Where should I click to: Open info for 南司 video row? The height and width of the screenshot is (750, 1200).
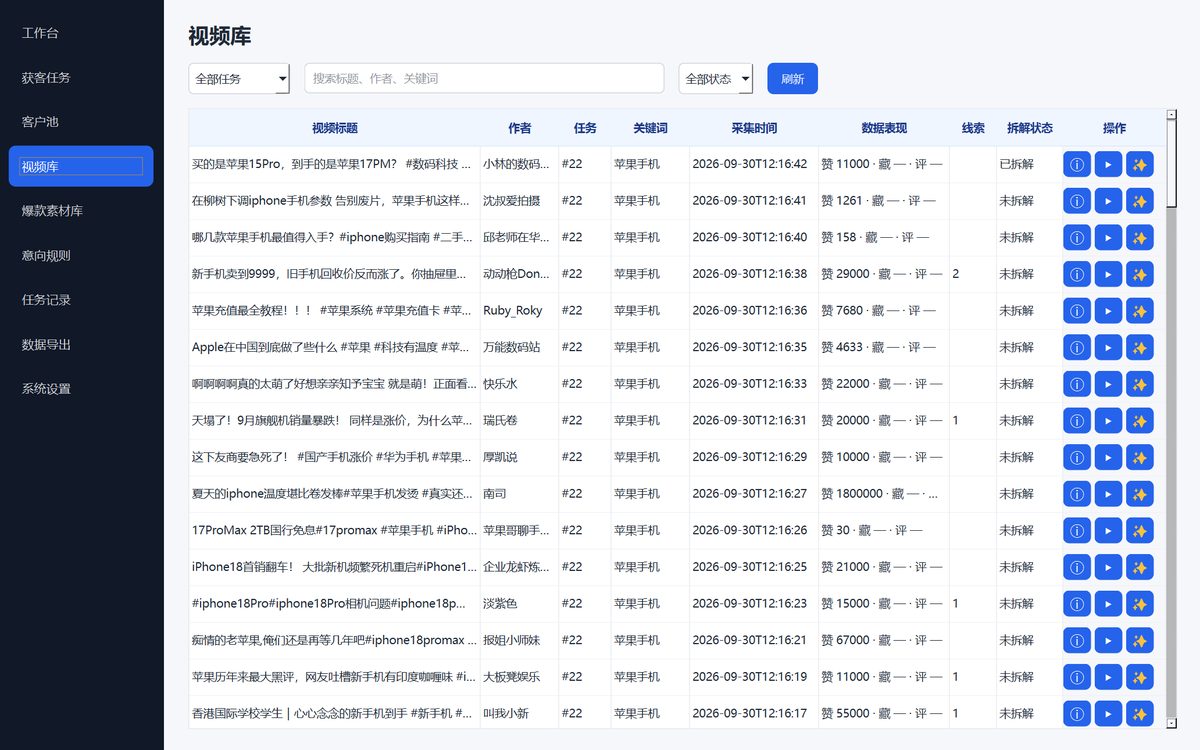(1076, 494)
